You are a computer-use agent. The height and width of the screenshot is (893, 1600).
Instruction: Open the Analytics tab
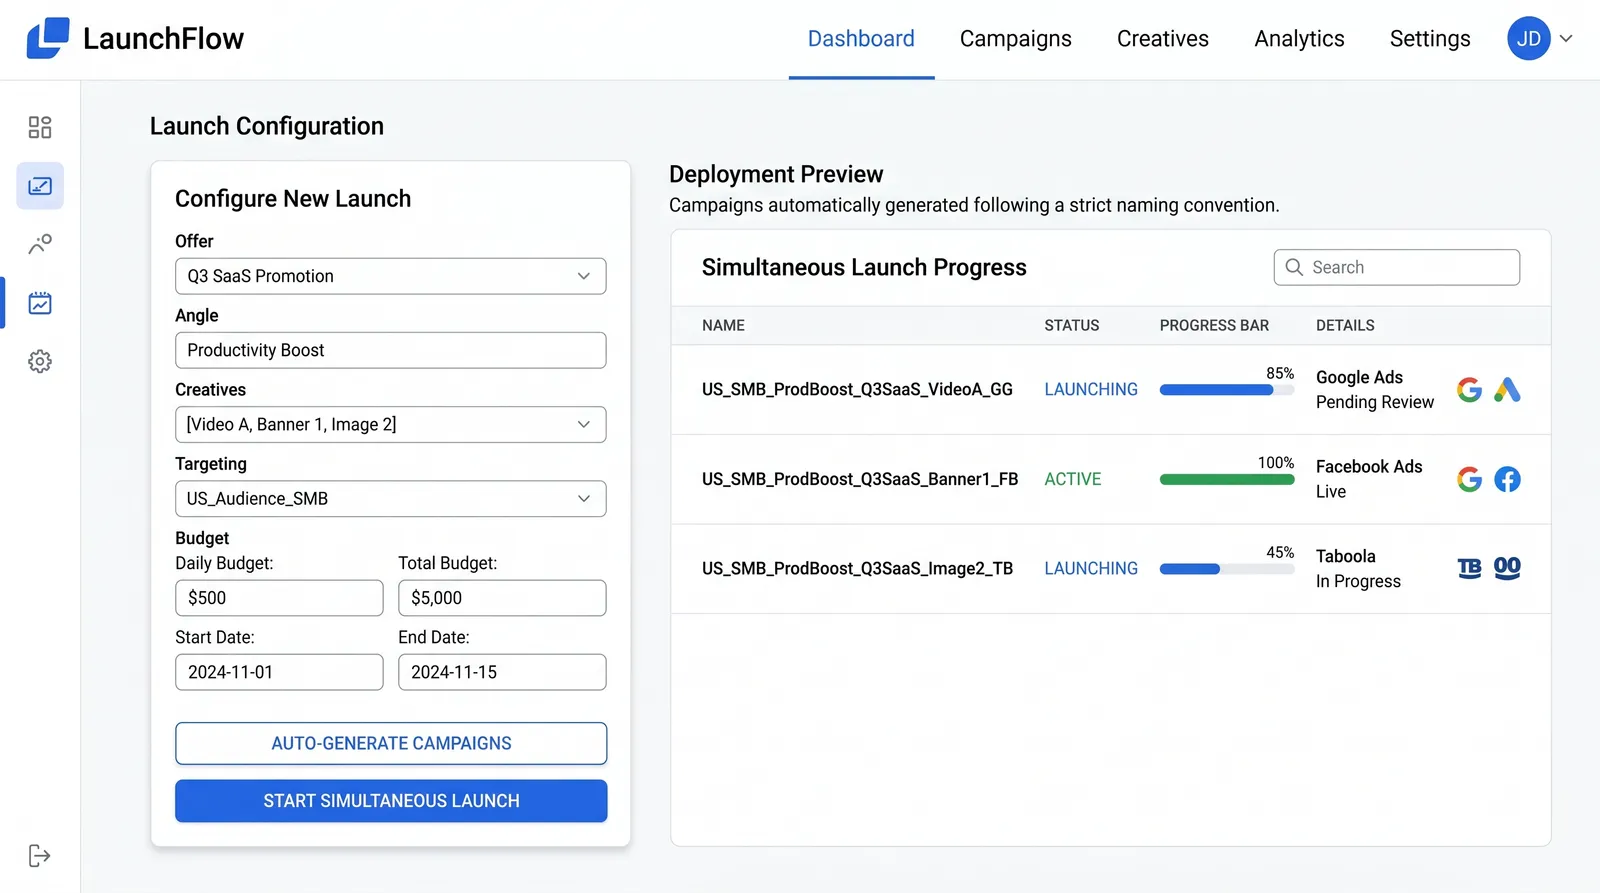(x=1299, y=39)
